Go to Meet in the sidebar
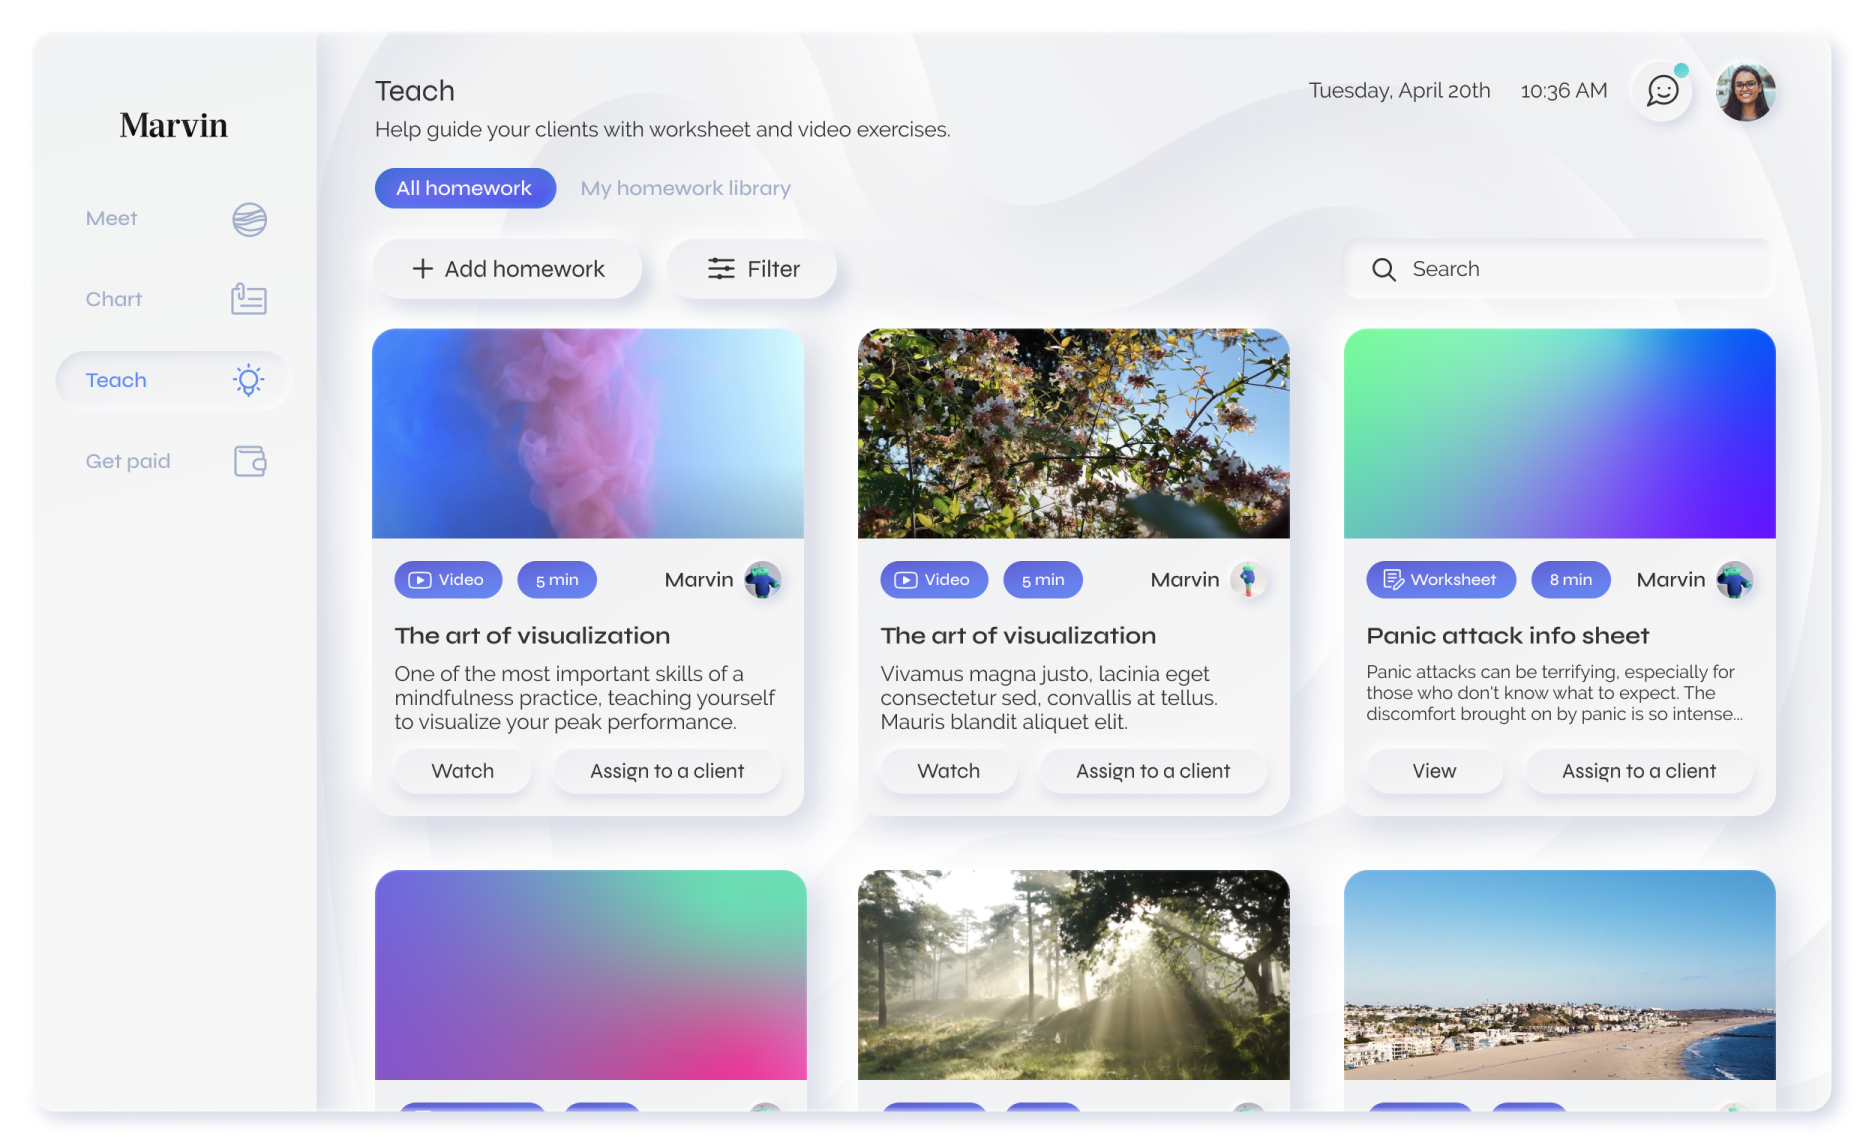 point(174,219)
